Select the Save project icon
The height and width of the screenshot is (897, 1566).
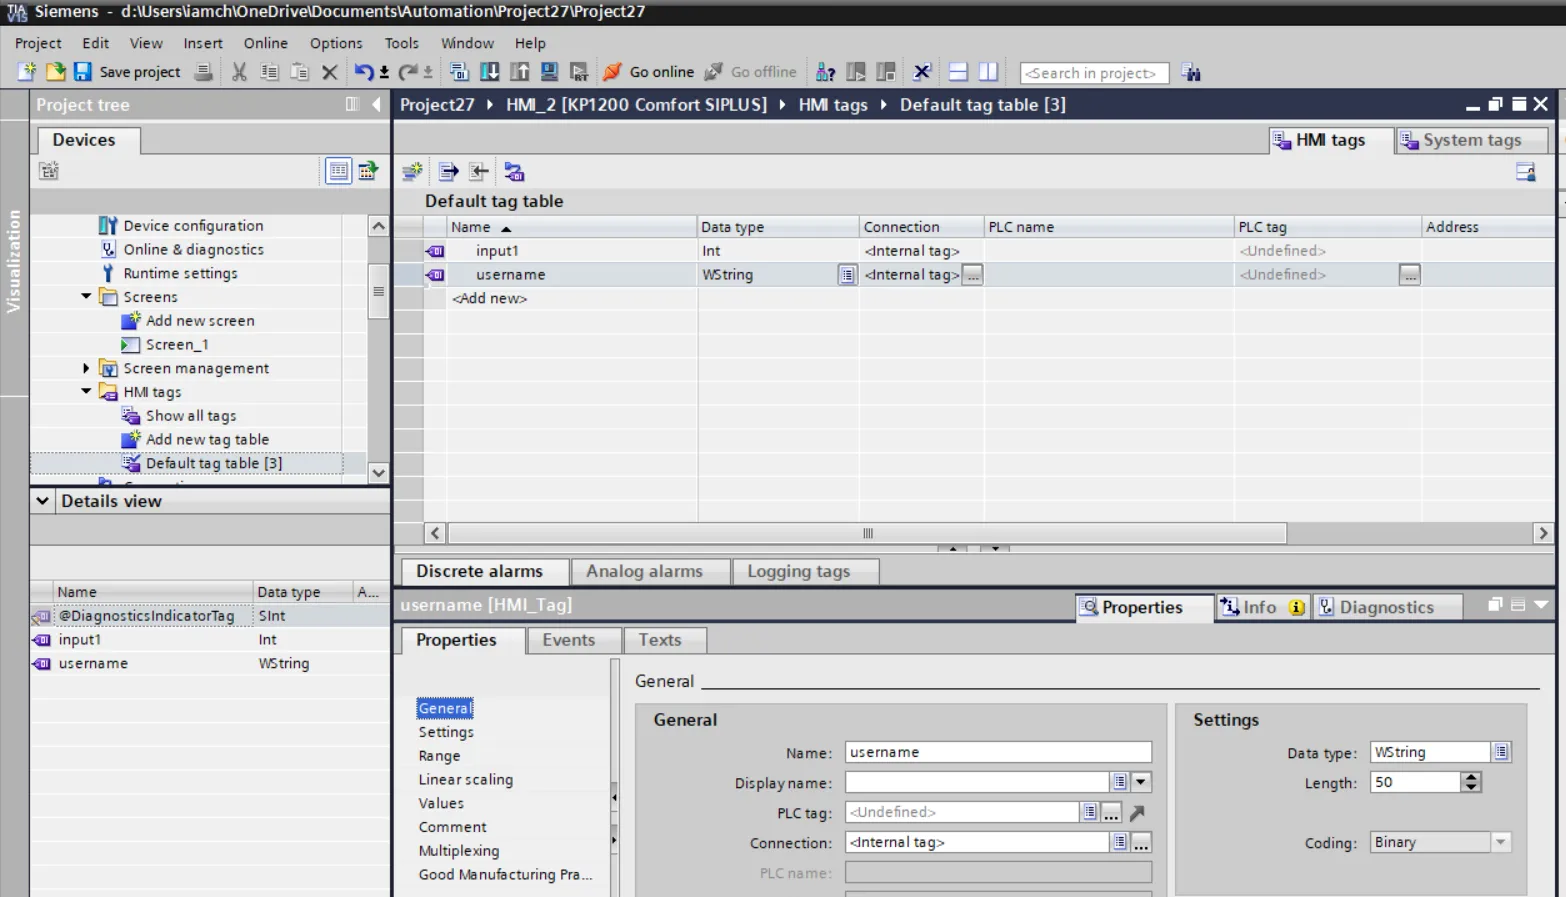click(x=83, y=71)
